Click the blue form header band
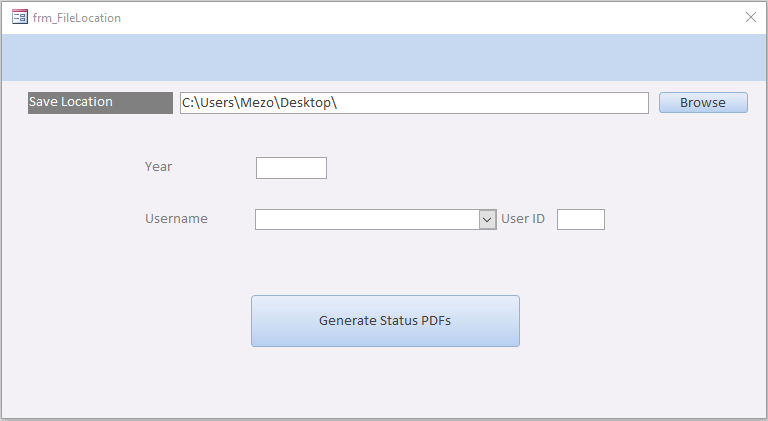The image size is (768, 421). [384, 57]
